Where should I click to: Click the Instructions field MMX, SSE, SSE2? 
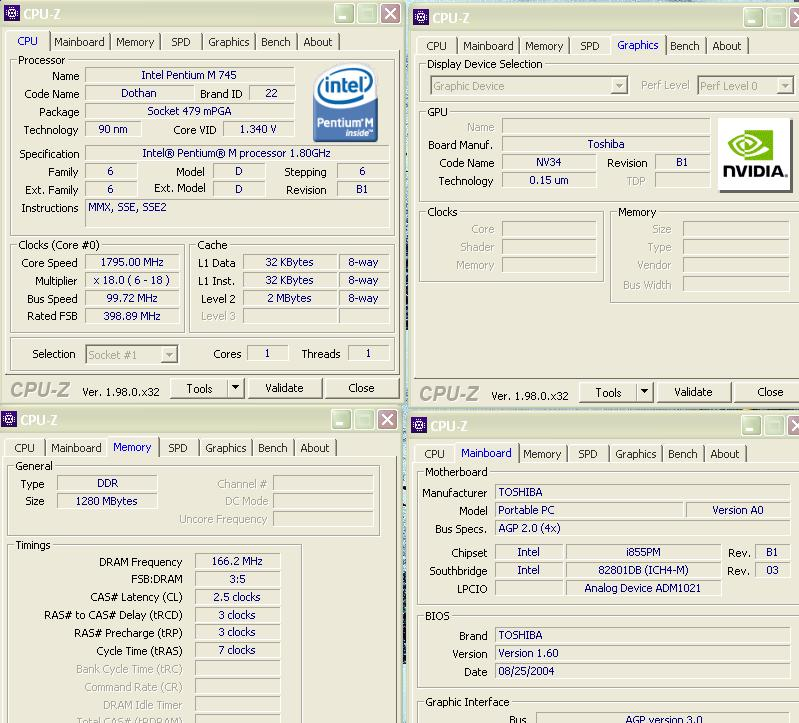point(237,213)
